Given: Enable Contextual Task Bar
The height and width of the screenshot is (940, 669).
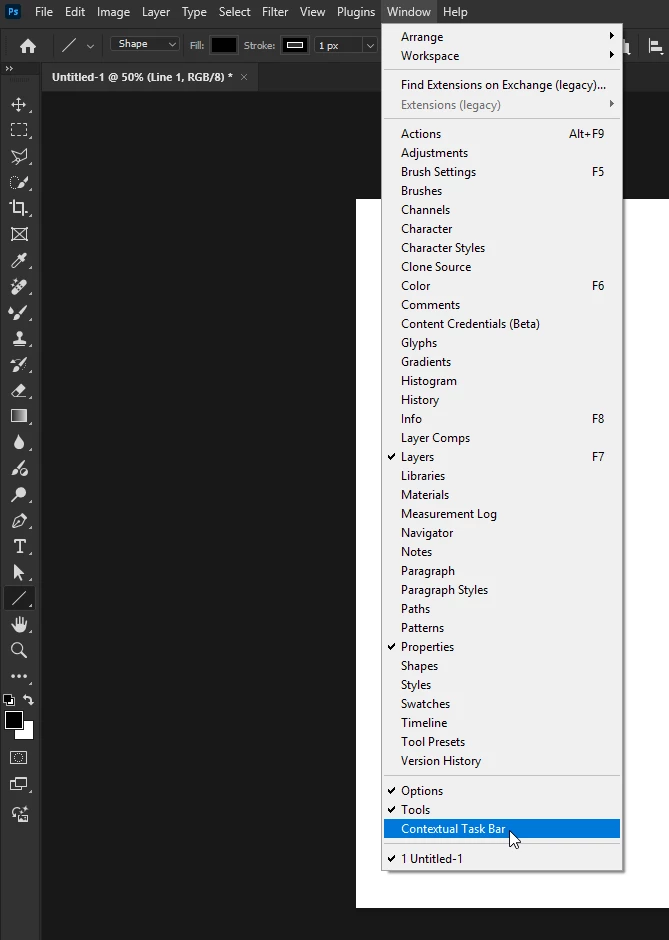Looking at the screenshot, I should point(502,828).
